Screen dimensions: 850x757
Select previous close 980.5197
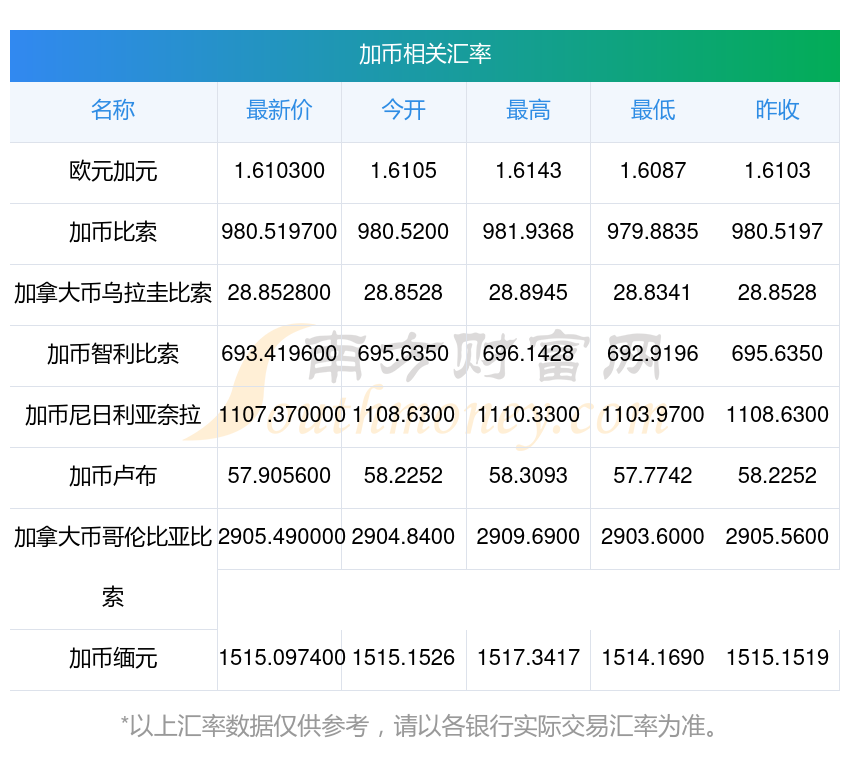click(777, 232)
